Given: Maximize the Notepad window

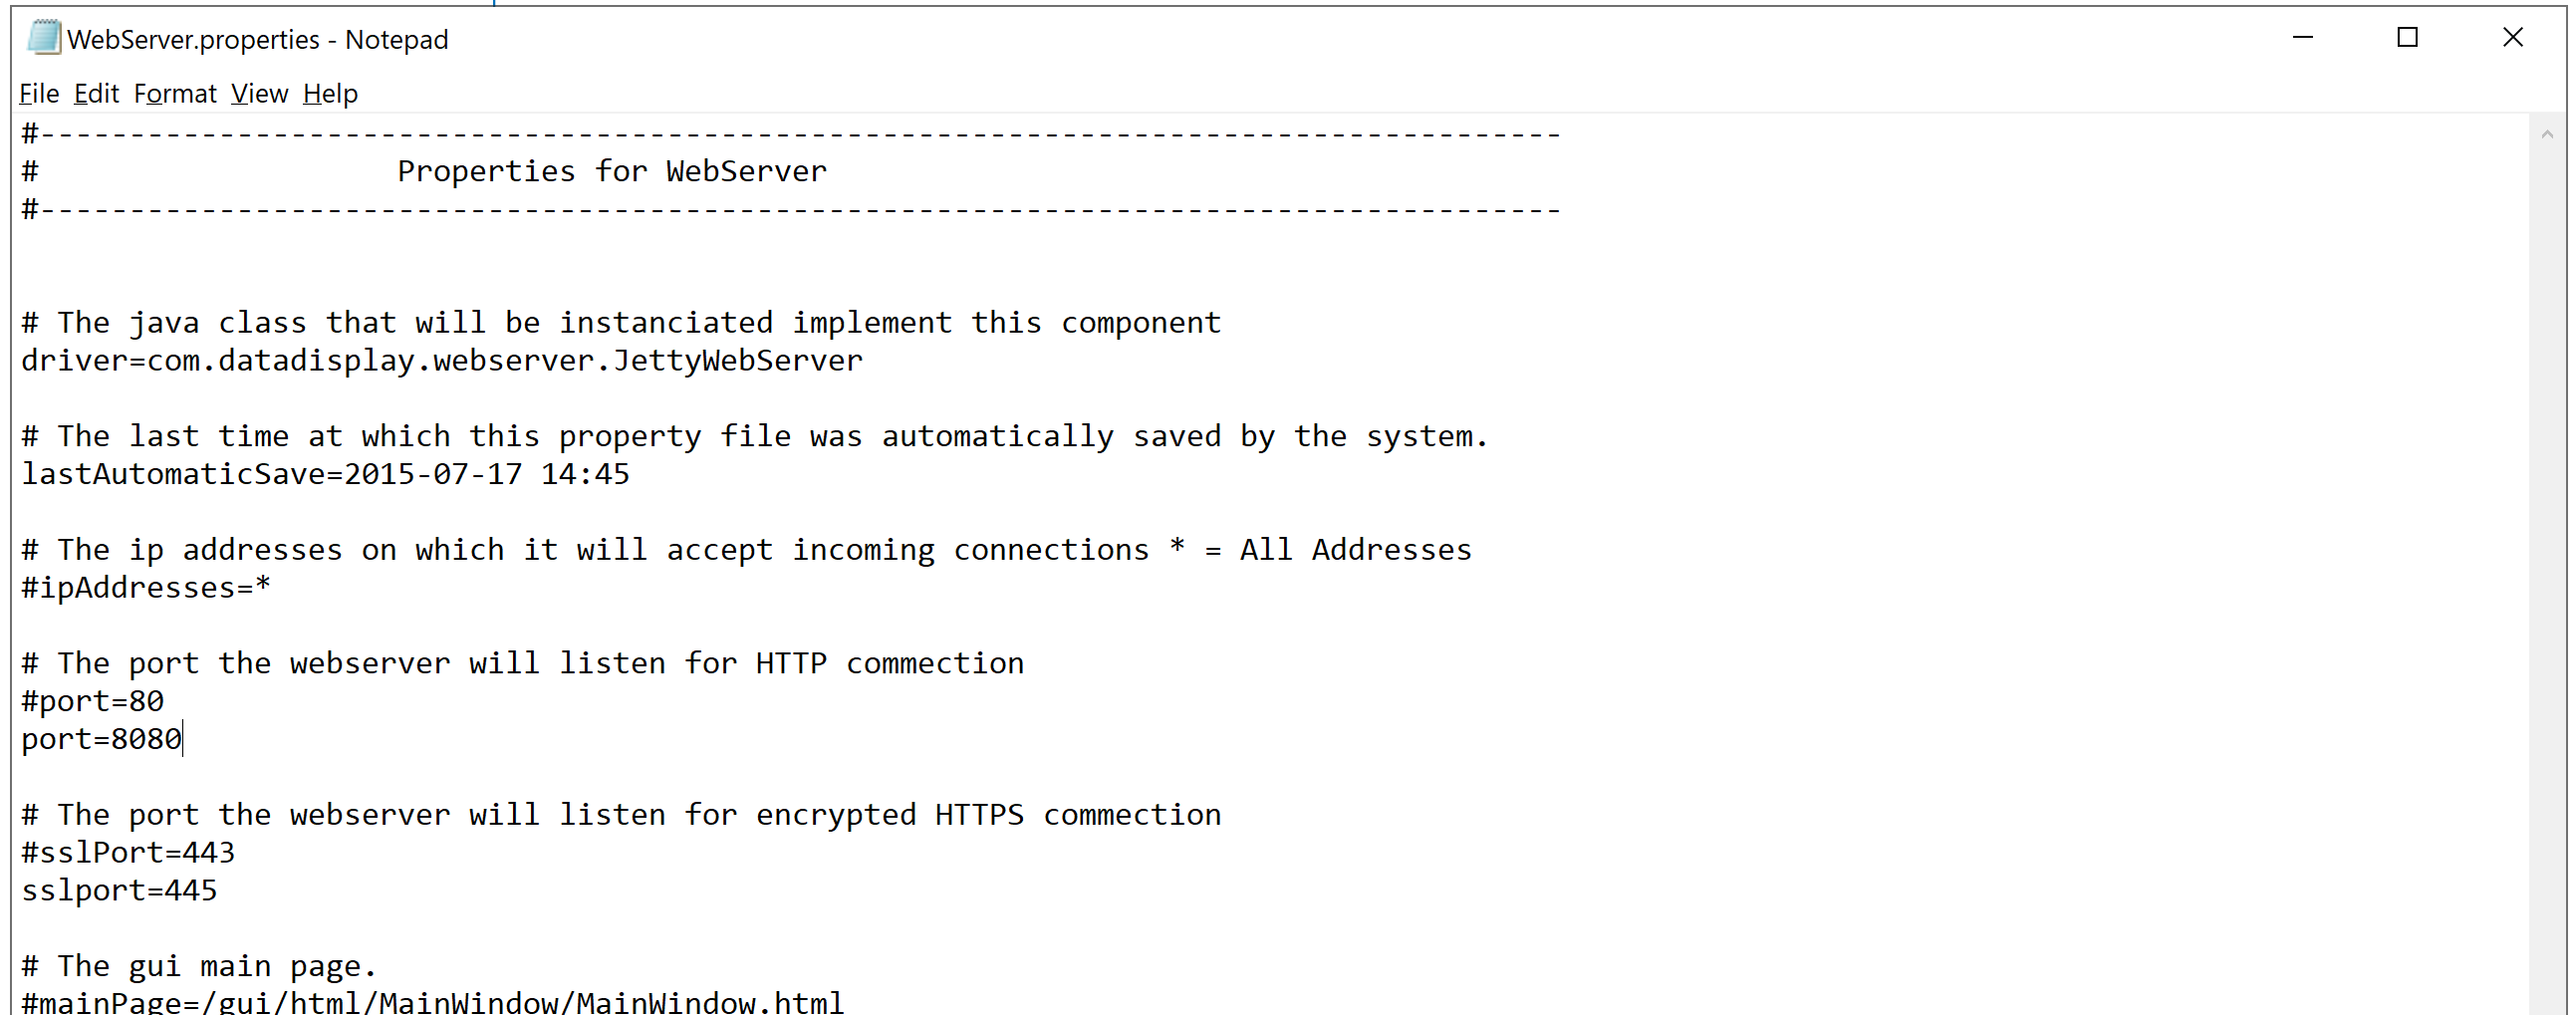Looking at the screenshot, I should click(x=2408, y=38).
